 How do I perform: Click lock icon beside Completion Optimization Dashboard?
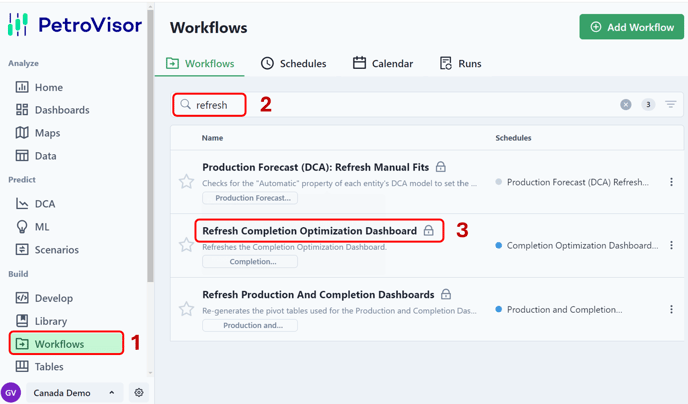[429, 230]
